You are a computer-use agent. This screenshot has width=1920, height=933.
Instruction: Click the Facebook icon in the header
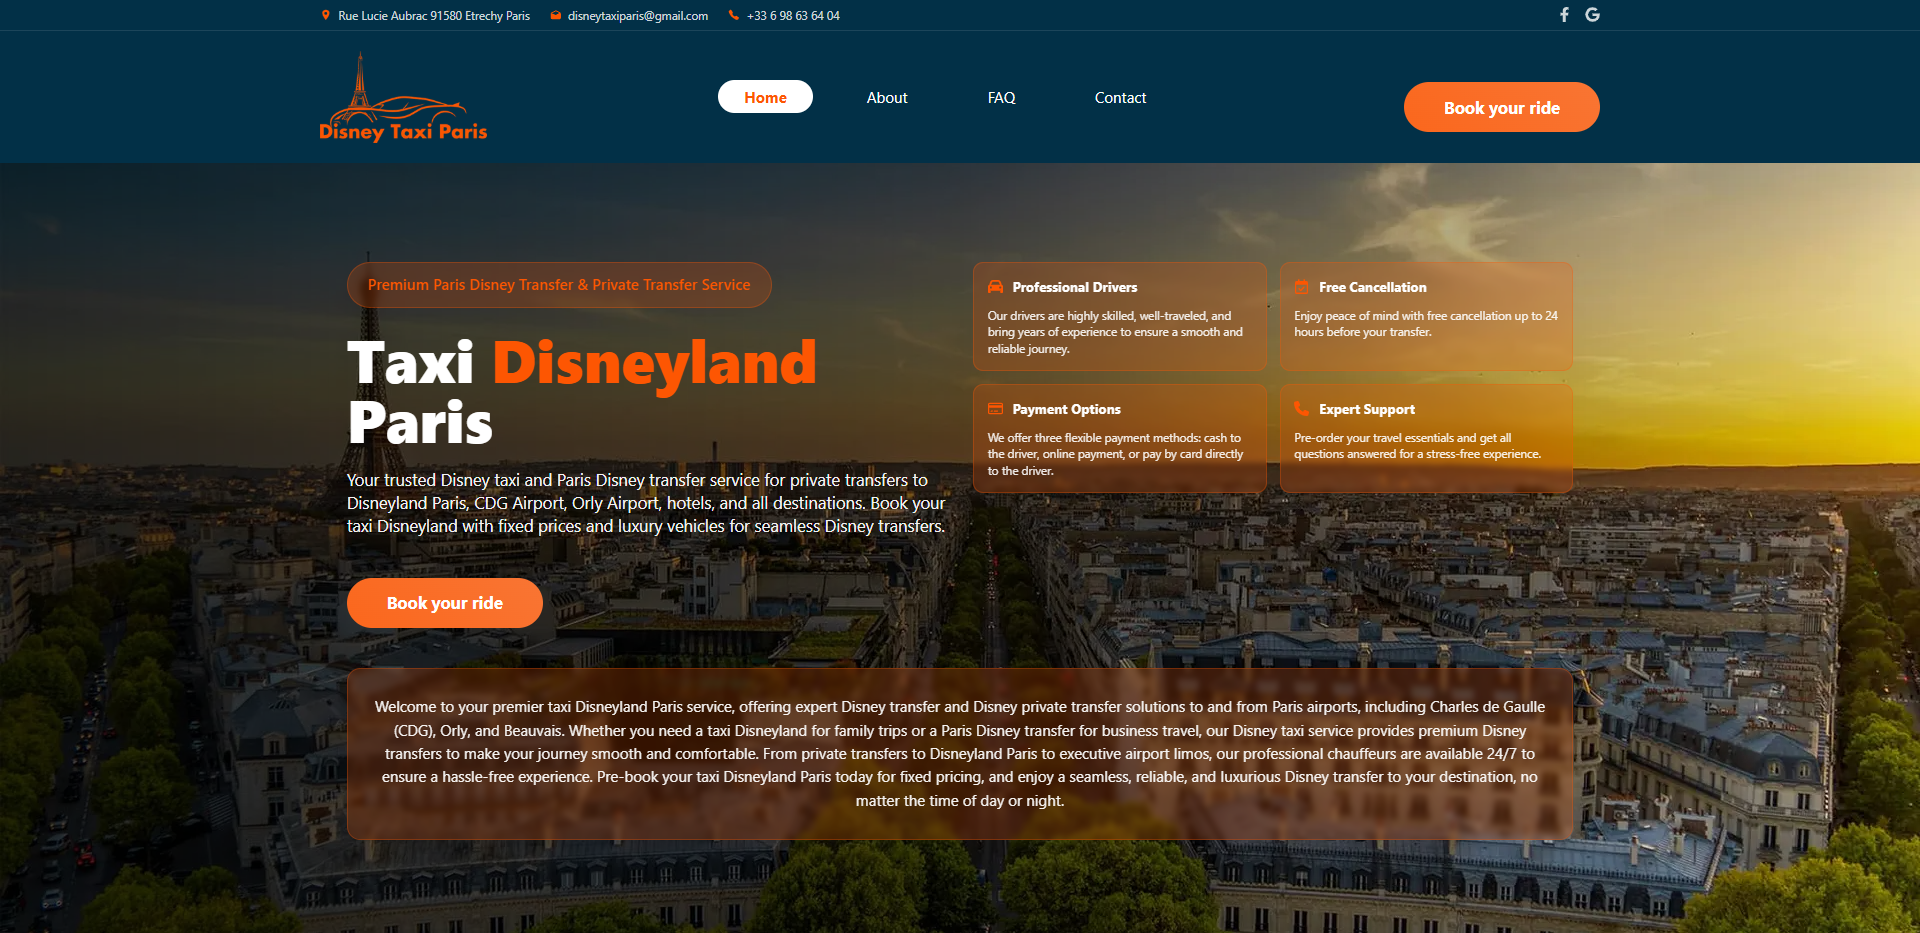pos(1565,15)
